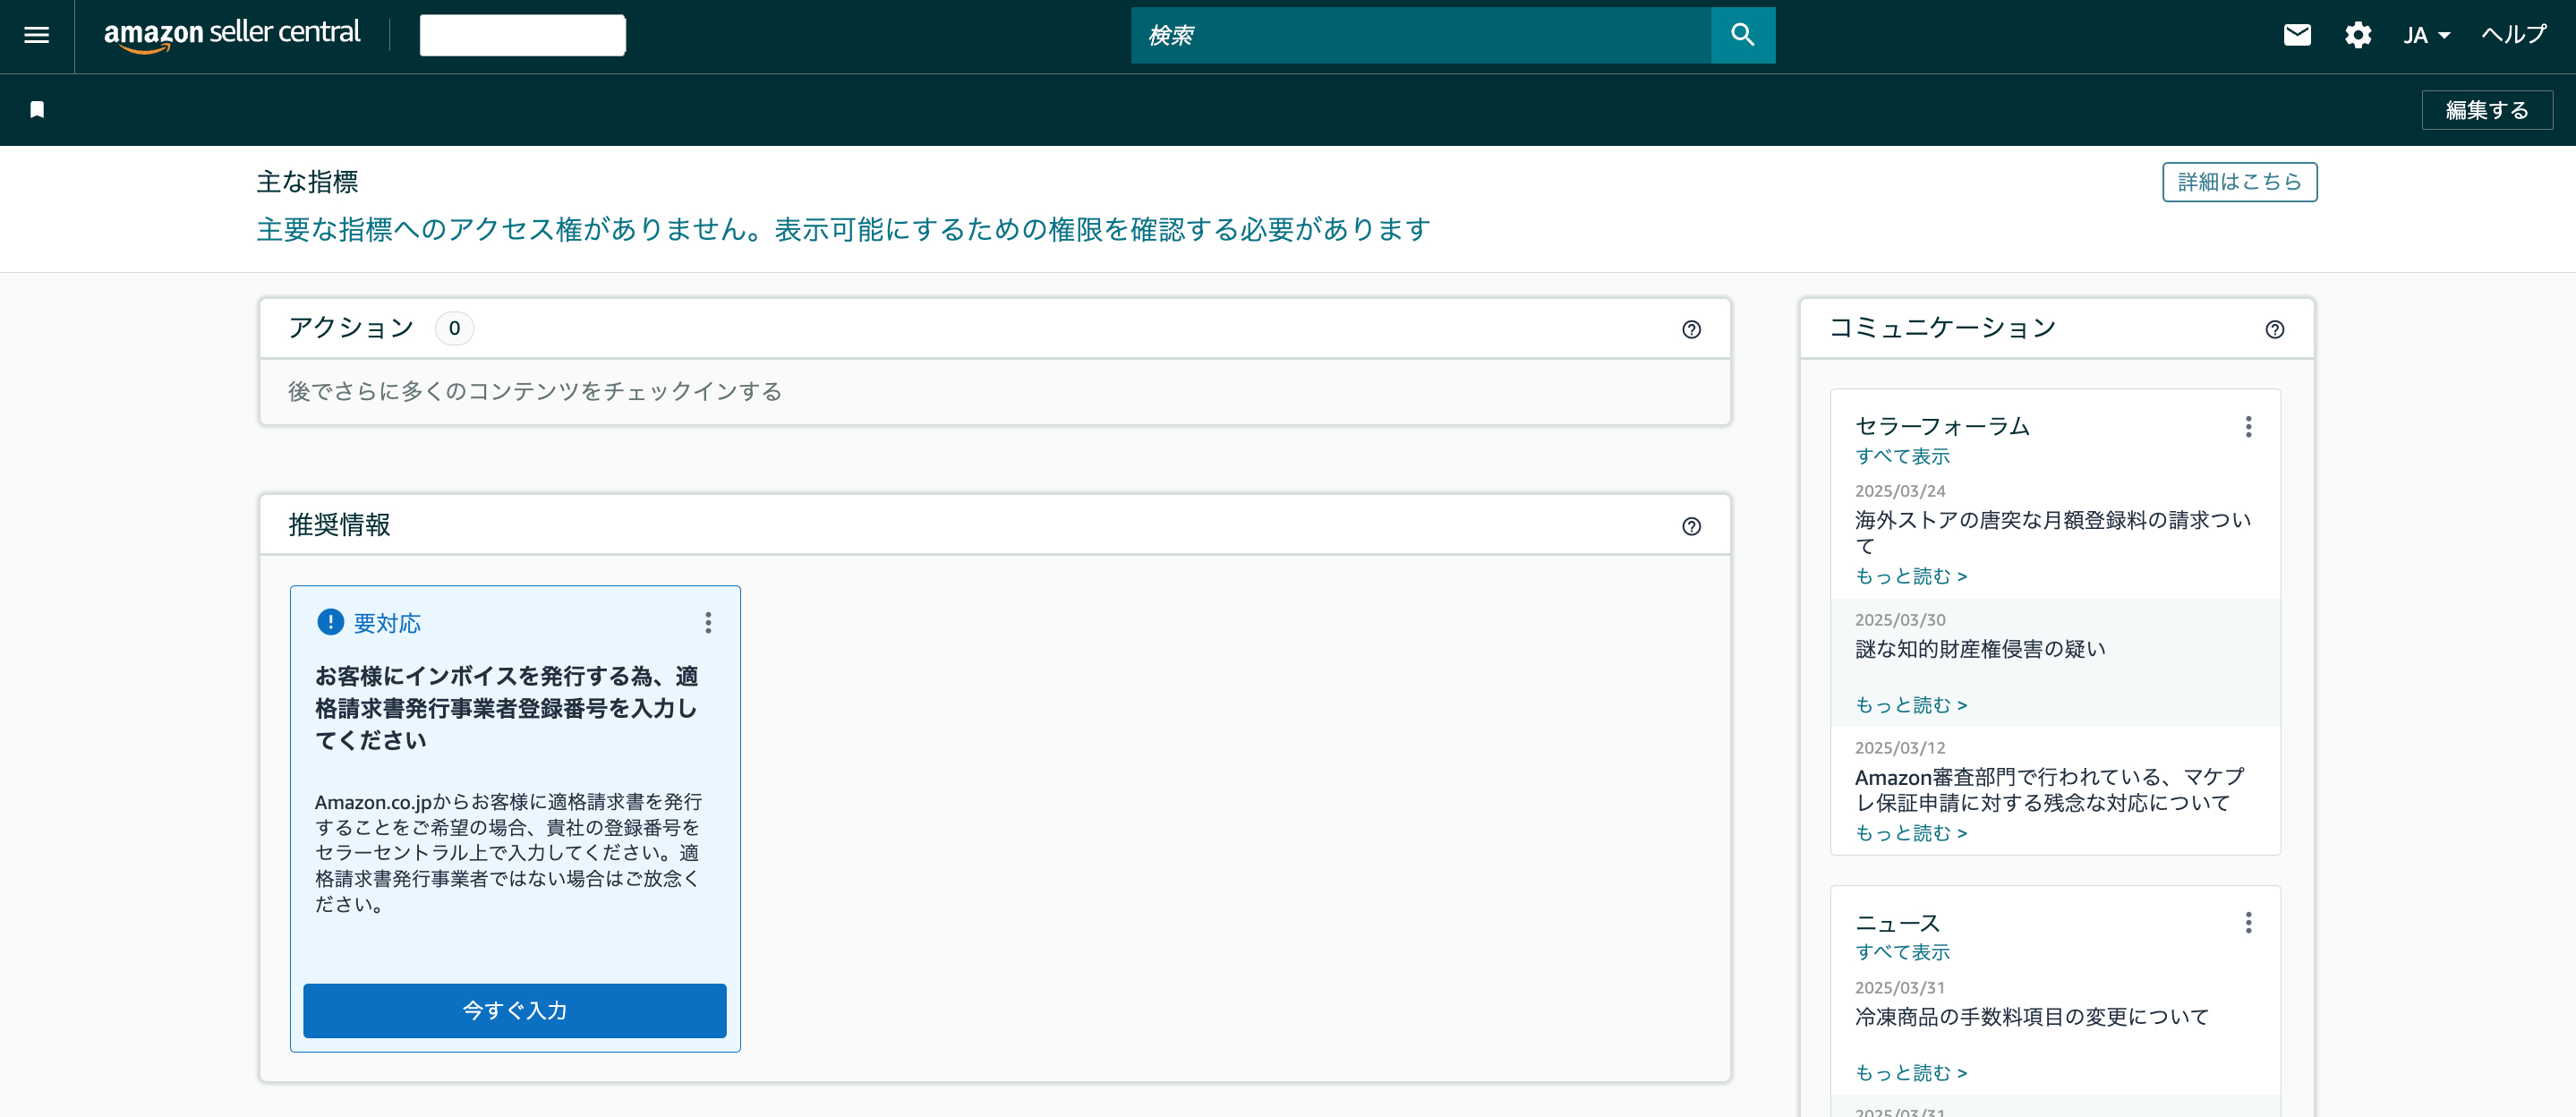
Task: Click the bookmark icon in toolbar
Action: pos(37,109)
